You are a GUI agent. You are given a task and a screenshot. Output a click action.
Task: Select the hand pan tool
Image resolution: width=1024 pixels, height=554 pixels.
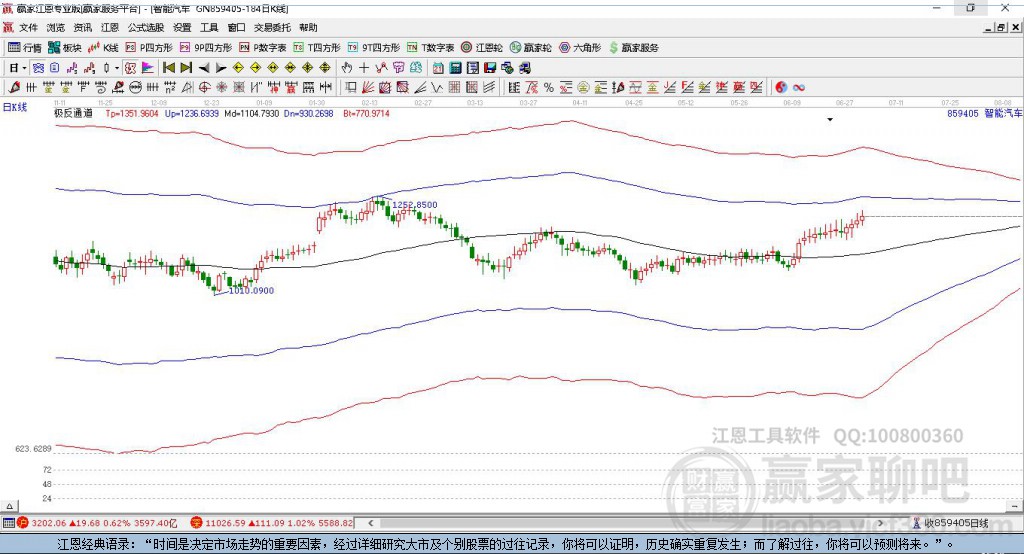346,67
